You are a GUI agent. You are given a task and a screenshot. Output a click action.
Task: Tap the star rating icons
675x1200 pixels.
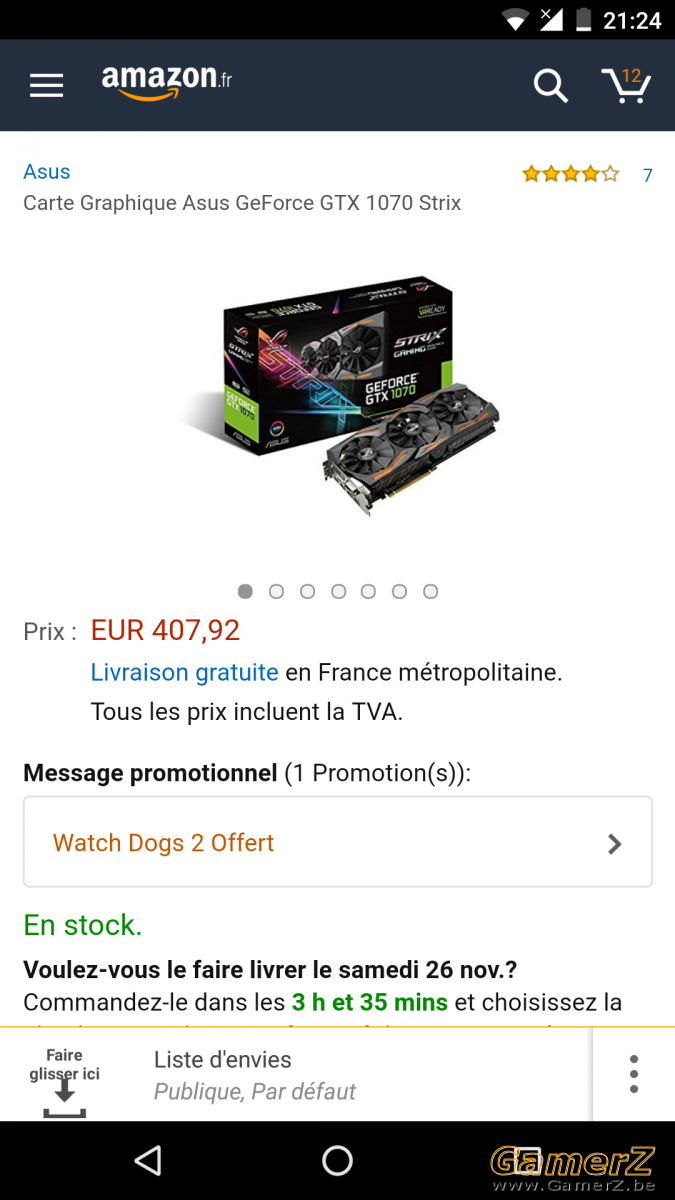click(x=571, y=175)
